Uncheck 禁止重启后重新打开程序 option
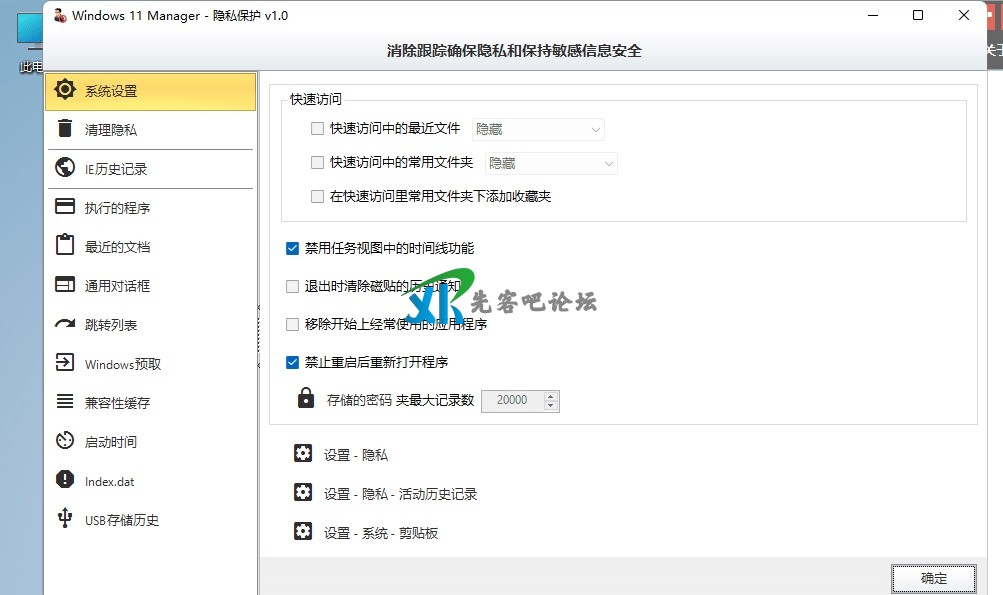 coord(293,362)
